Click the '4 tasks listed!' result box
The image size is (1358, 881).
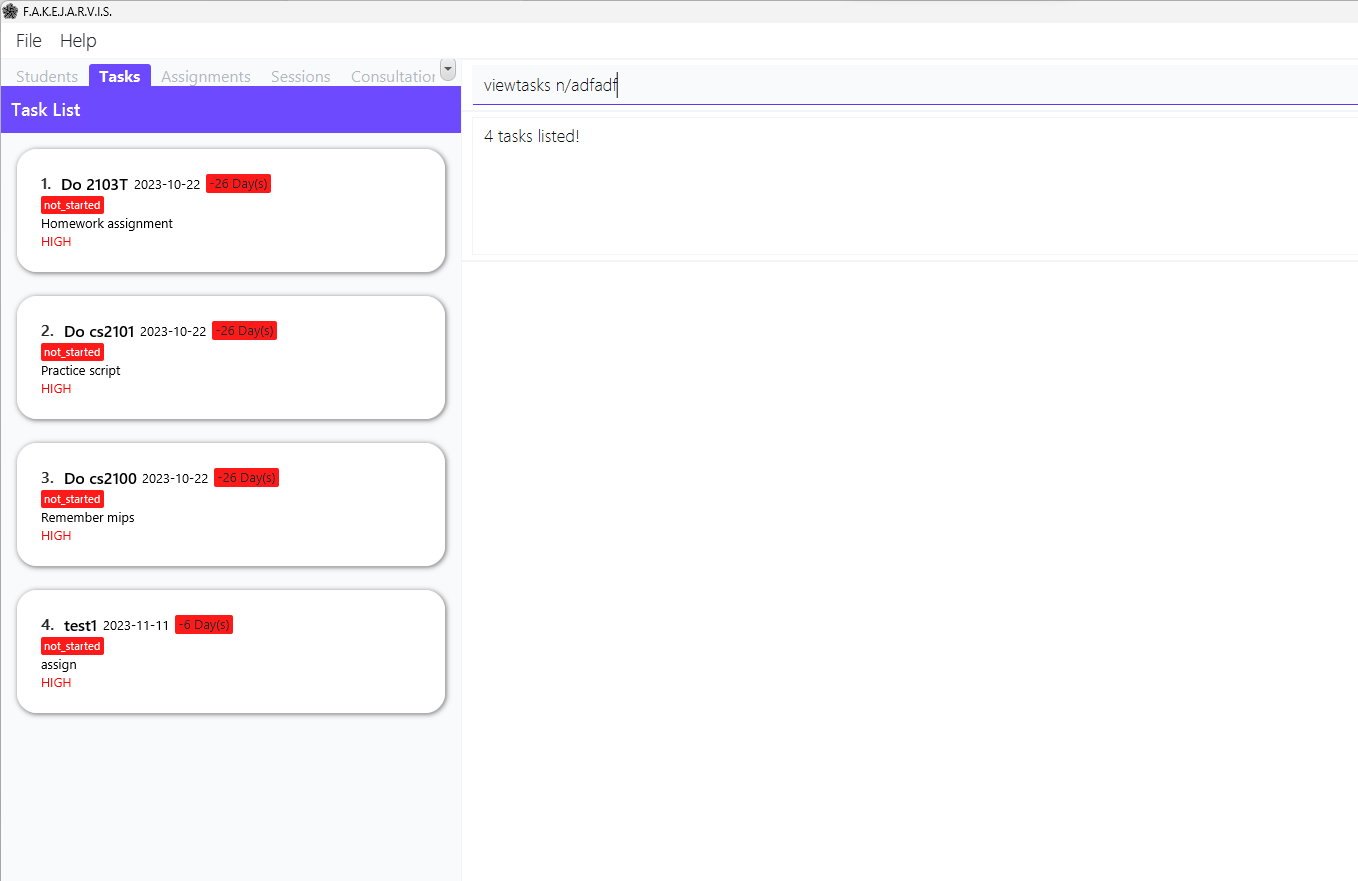(915, 186)
